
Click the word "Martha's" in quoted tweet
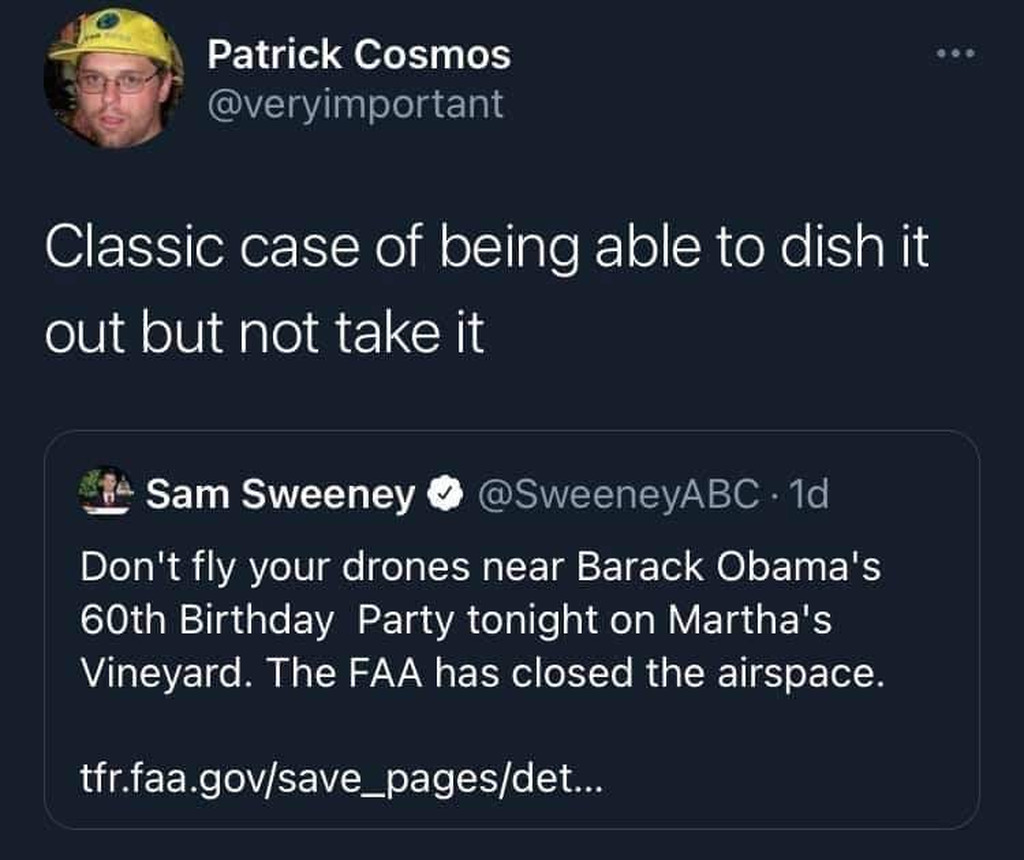pos(750,621)
